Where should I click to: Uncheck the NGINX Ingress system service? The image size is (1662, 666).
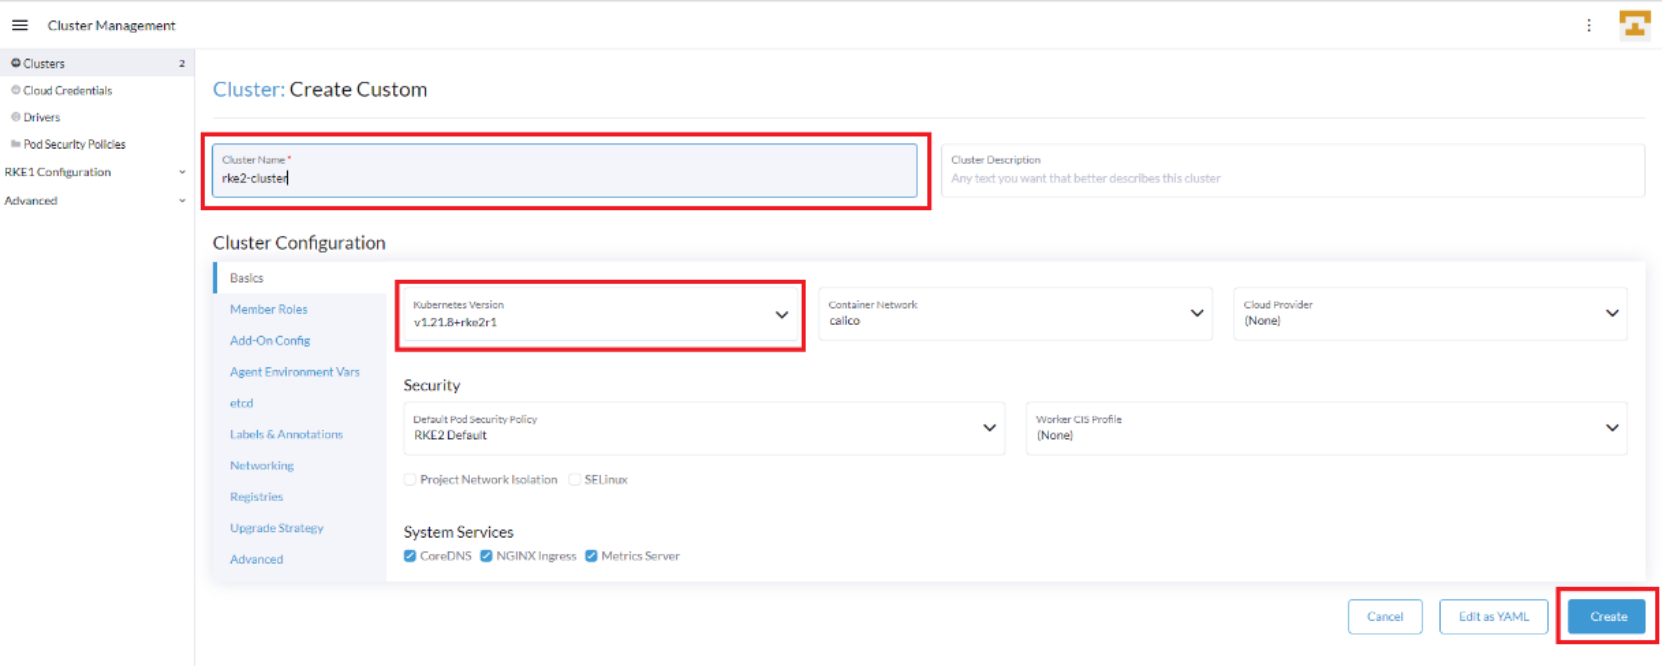click(486, 556)
